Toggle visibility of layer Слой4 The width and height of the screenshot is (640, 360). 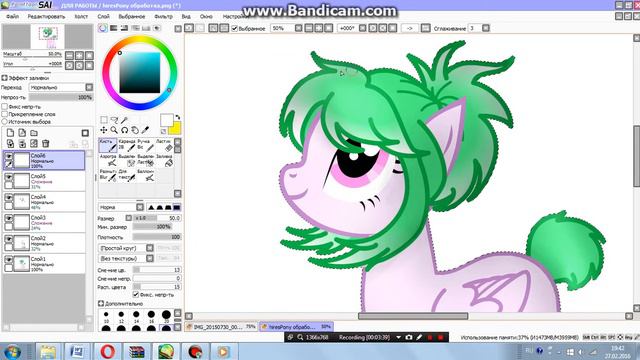coord(8,197)
